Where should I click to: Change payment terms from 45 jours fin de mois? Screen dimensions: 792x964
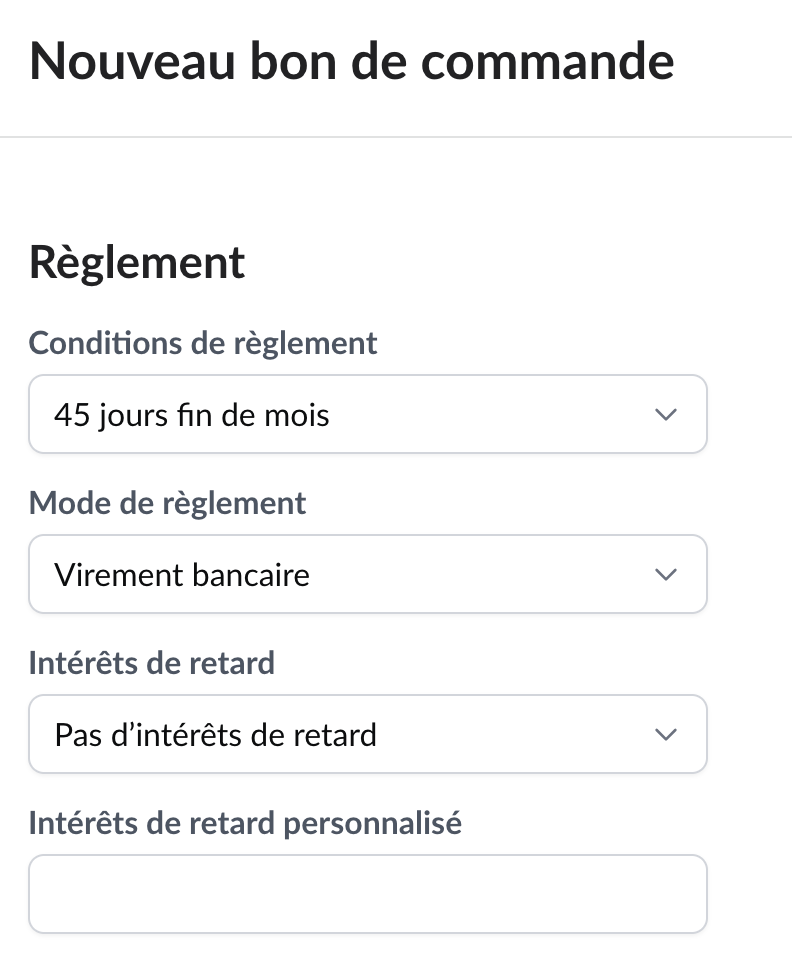368,414
